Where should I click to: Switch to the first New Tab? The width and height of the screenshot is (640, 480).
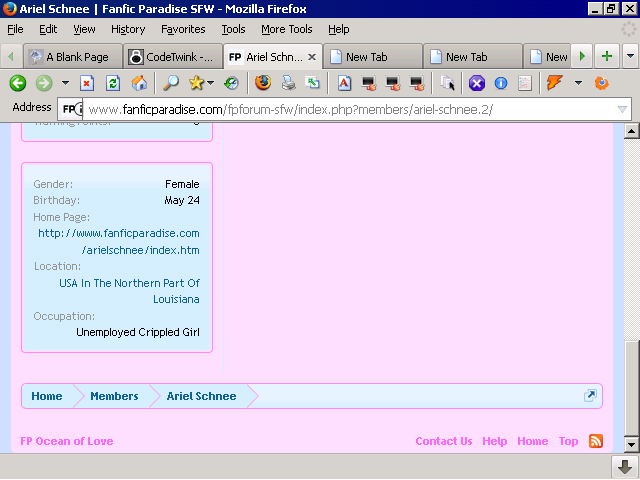click(373, 57)
